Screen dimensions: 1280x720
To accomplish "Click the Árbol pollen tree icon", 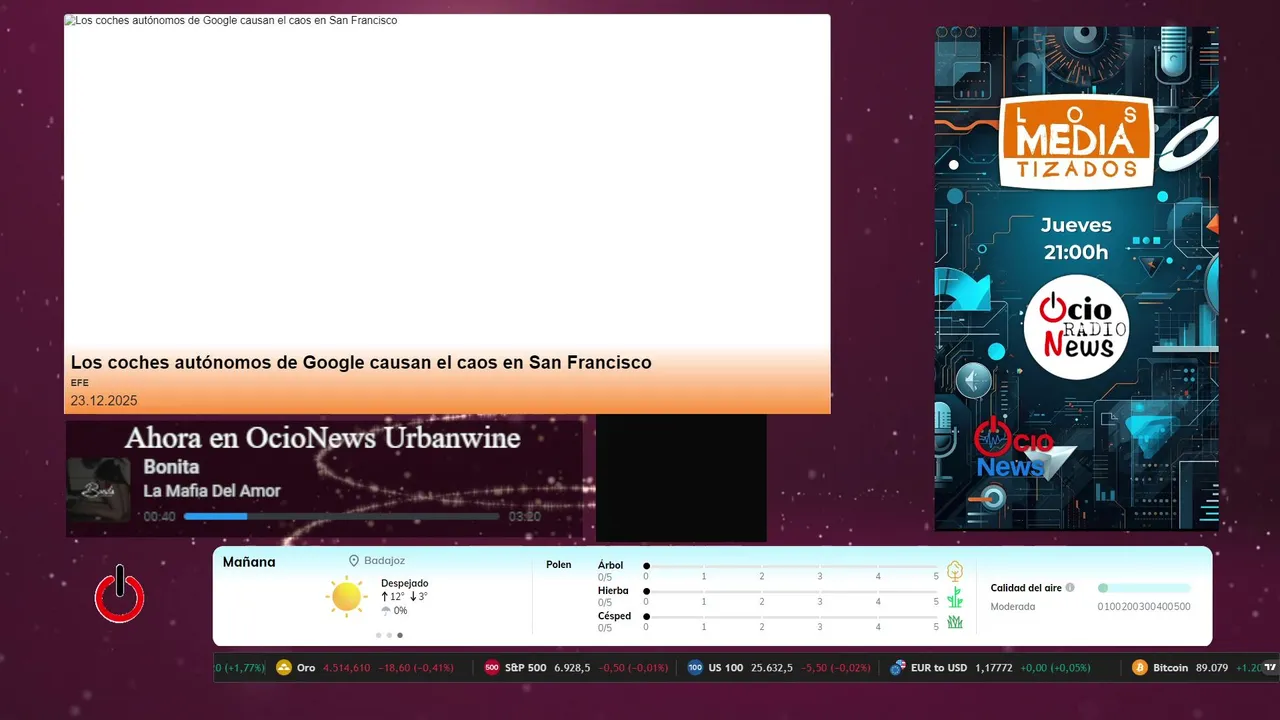I will point(955,571).
